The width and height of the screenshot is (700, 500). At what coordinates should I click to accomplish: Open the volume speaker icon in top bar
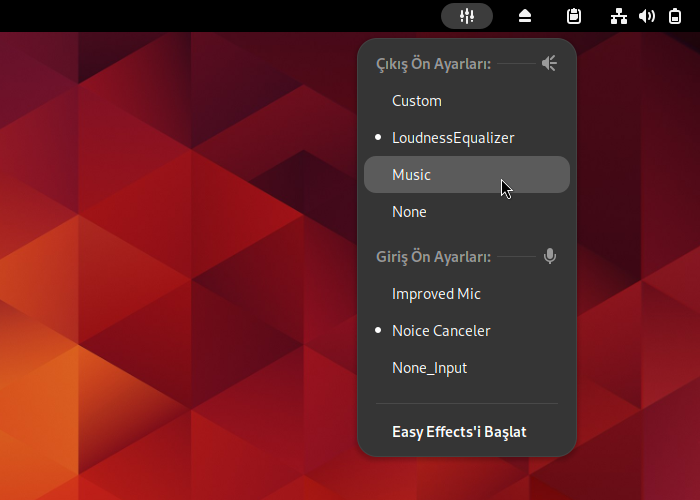(647, 17)
